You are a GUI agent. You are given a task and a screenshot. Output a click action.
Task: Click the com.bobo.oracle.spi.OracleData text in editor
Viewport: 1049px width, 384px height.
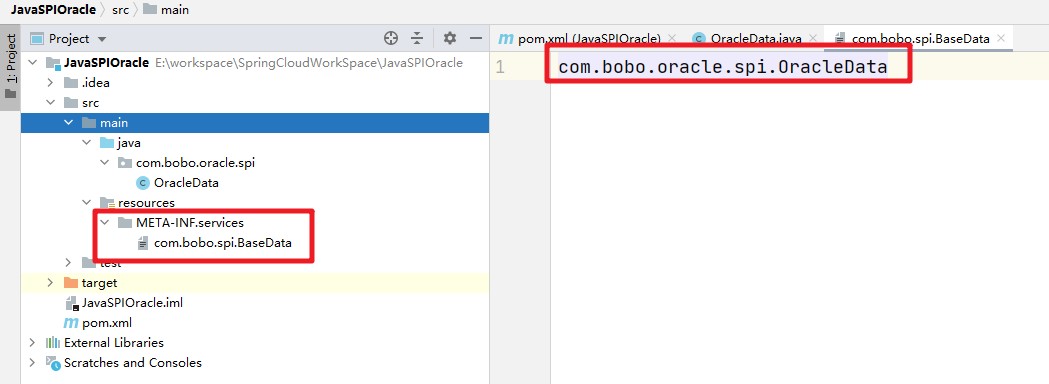point(723,67)
